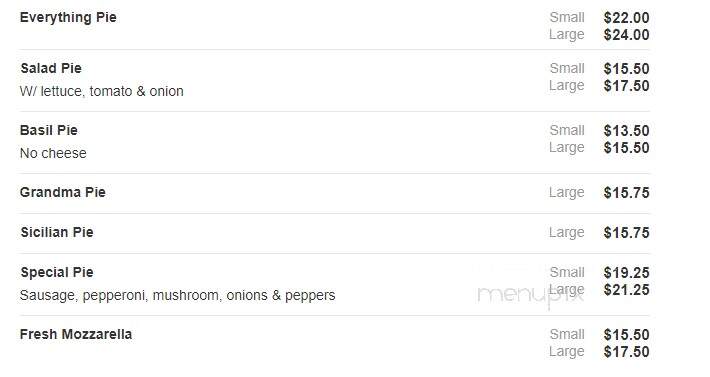Click the Grandma Pie large price $15.75
This screenshot has width=710, height=377.
coord(626,193)
